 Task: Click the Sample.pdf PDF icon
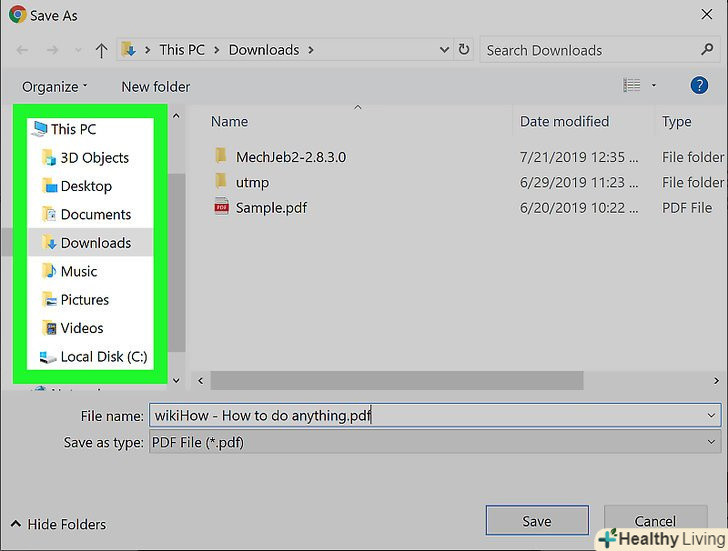221,206
